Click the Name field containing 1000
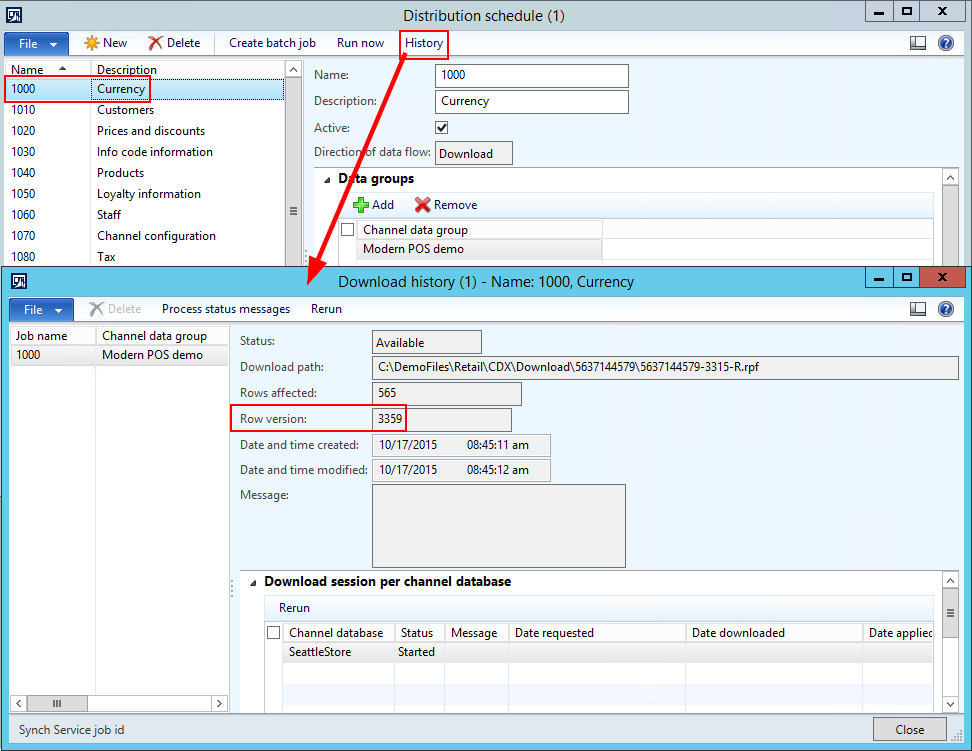Screen dimensions: 972x751 point(532,76)
